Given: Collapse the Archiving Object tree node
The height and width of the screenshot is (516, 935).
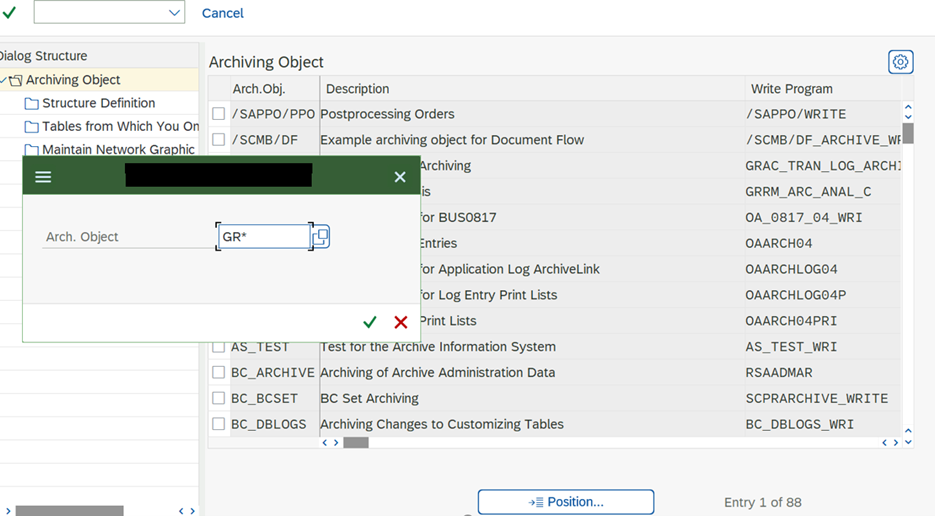Looking at the screenshot, I should [4, 79].
